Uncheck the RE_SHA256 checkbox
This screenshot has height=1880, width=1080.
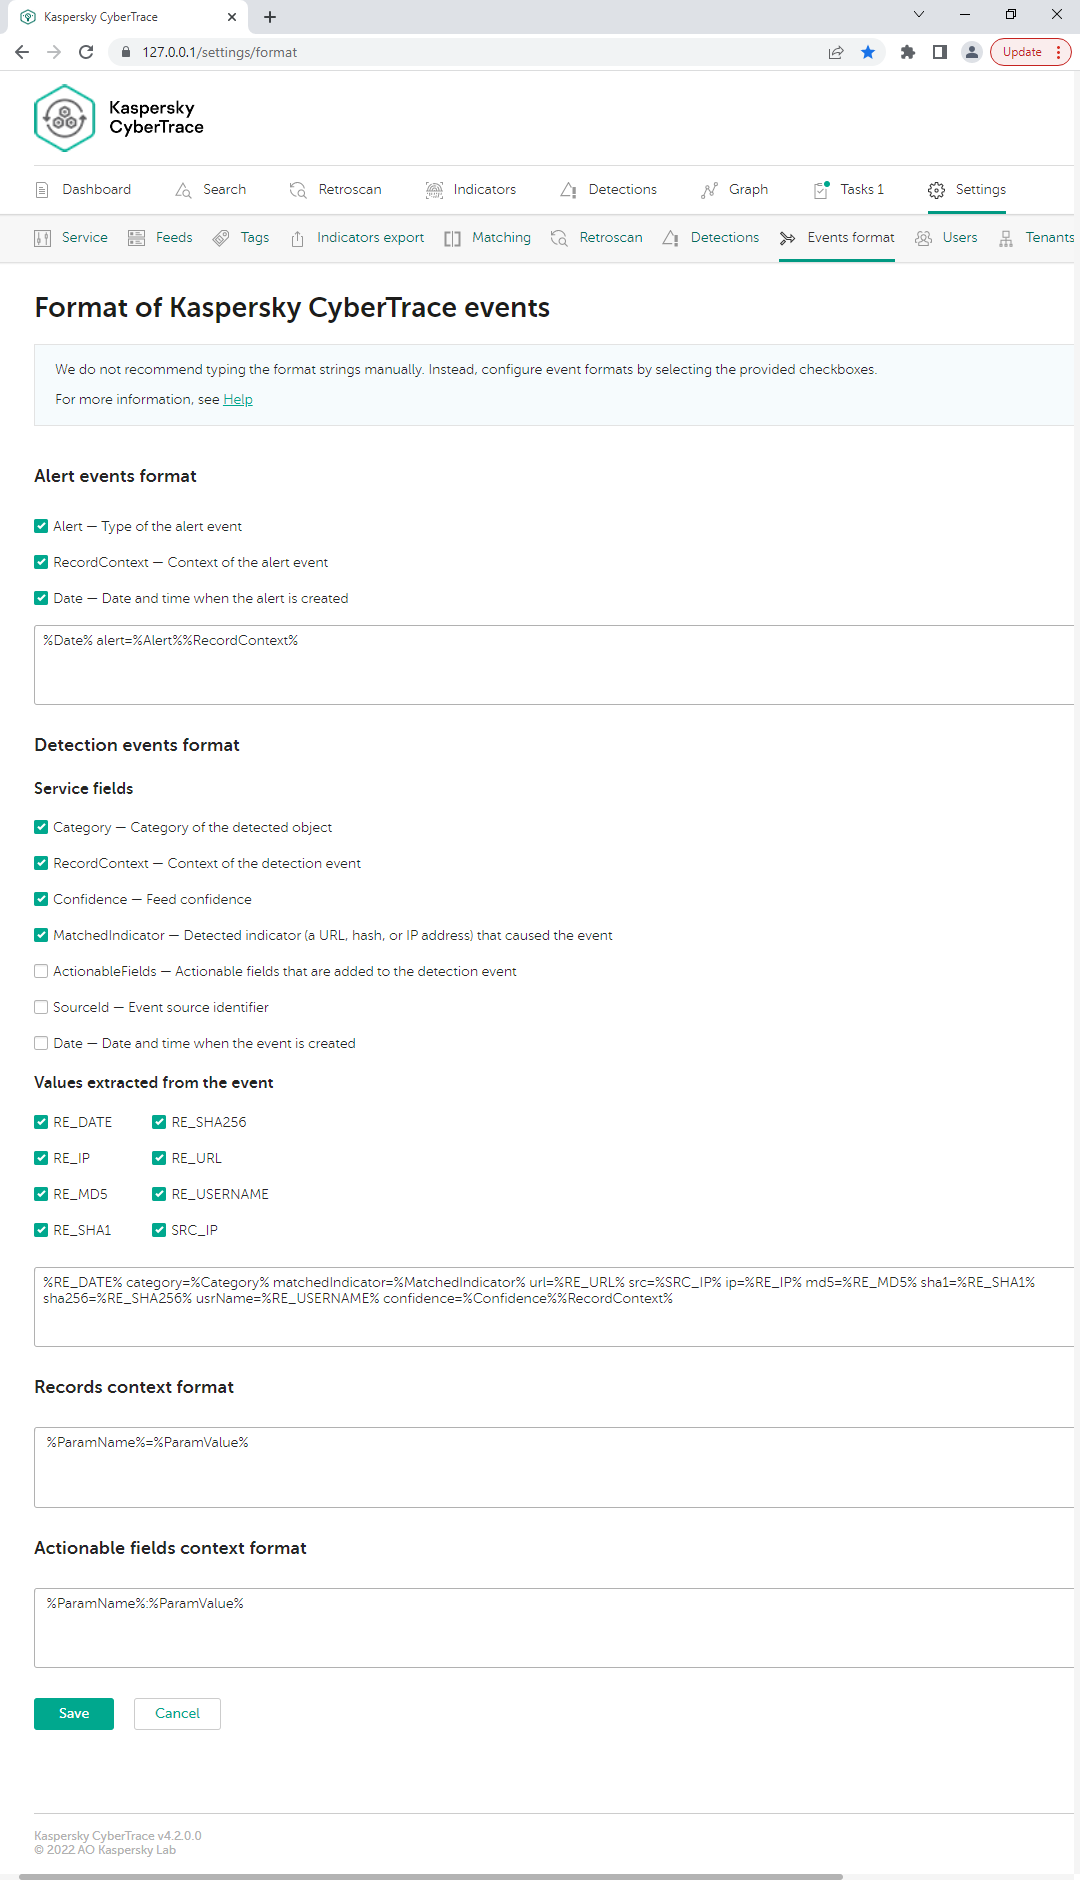click(x=159, y=1122)
